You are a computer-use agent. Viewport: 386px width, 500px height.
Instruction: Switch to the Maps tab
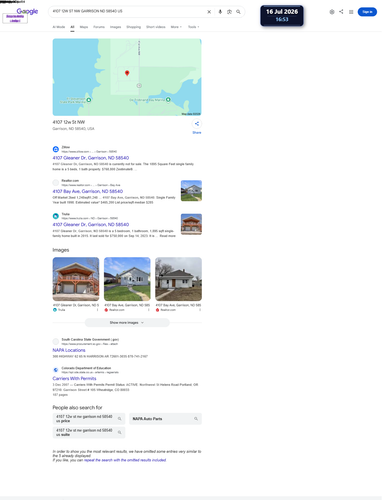click(84, 27)
